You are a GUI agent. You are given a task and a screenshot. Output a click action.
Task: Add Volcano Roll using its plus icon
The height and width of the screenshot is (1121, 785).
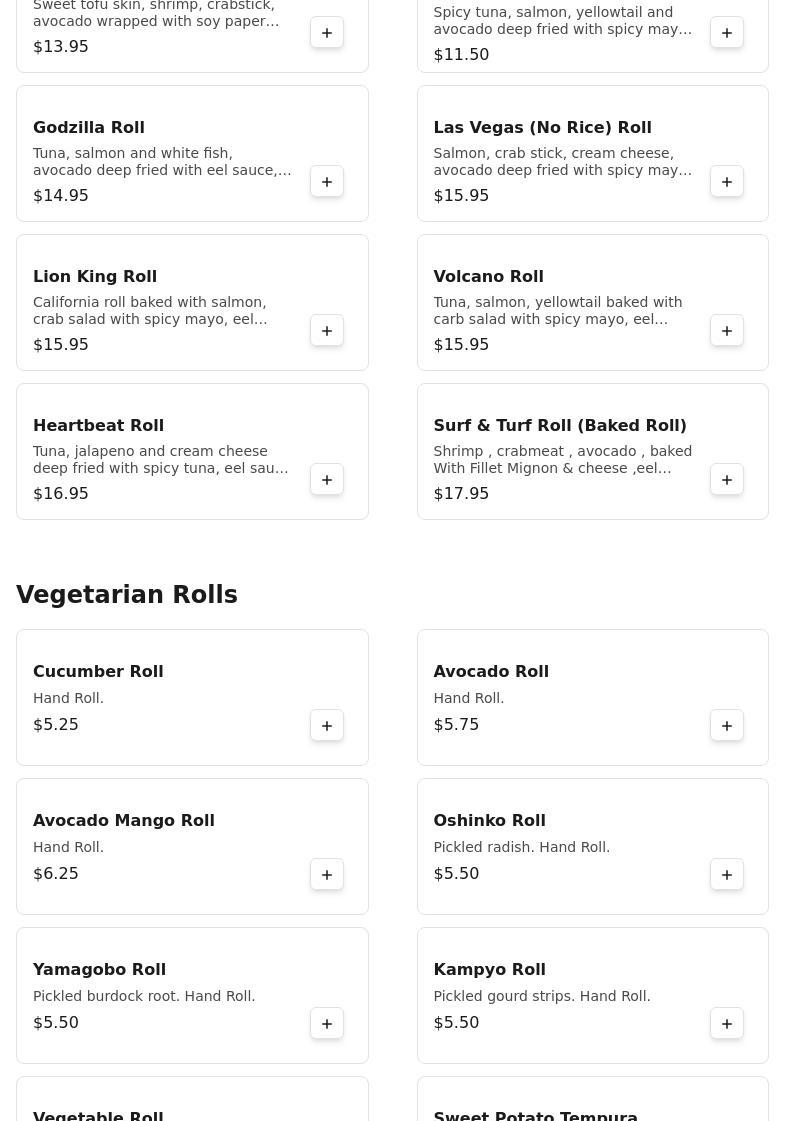click(x=727, y=331)
